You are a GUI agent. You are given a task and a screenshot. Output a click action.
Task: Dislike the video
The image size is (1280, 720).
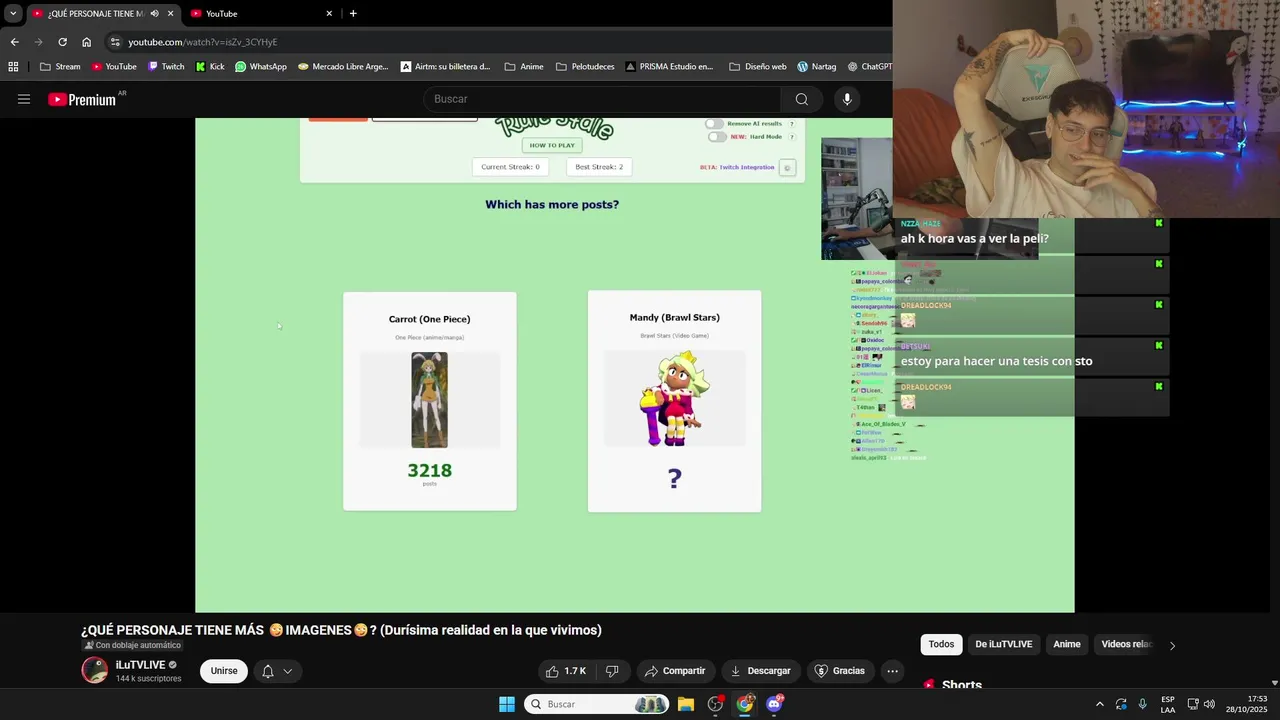point(612,671)
